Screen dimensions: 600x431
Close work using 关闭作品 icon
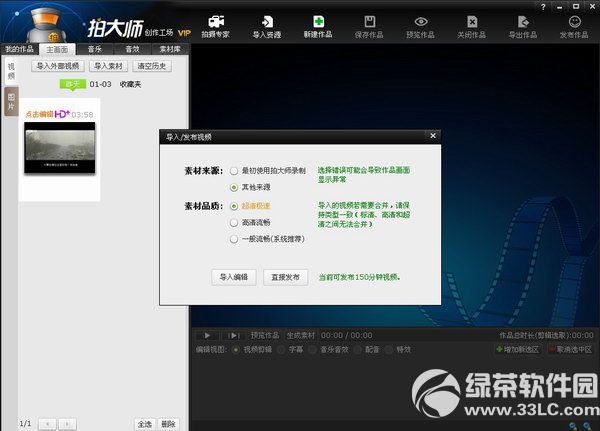pyautogui.click(x=472, y=26)
